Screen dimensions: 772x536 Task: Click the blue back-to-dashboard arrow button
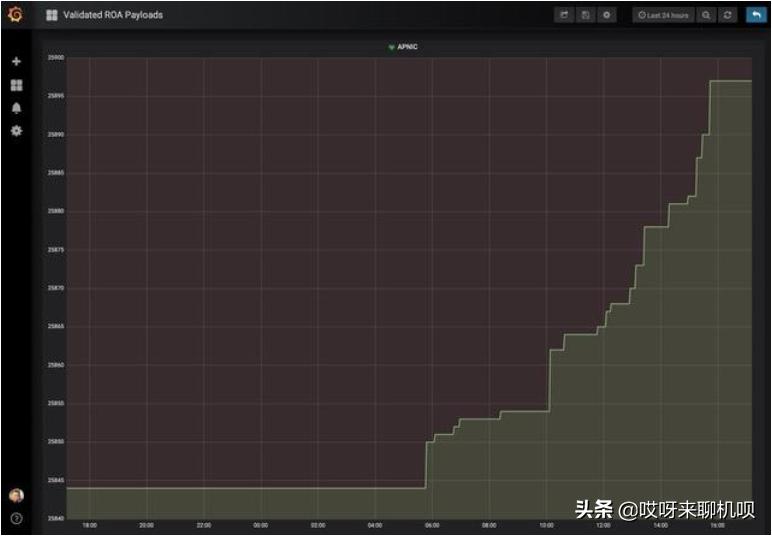[757, 15]
